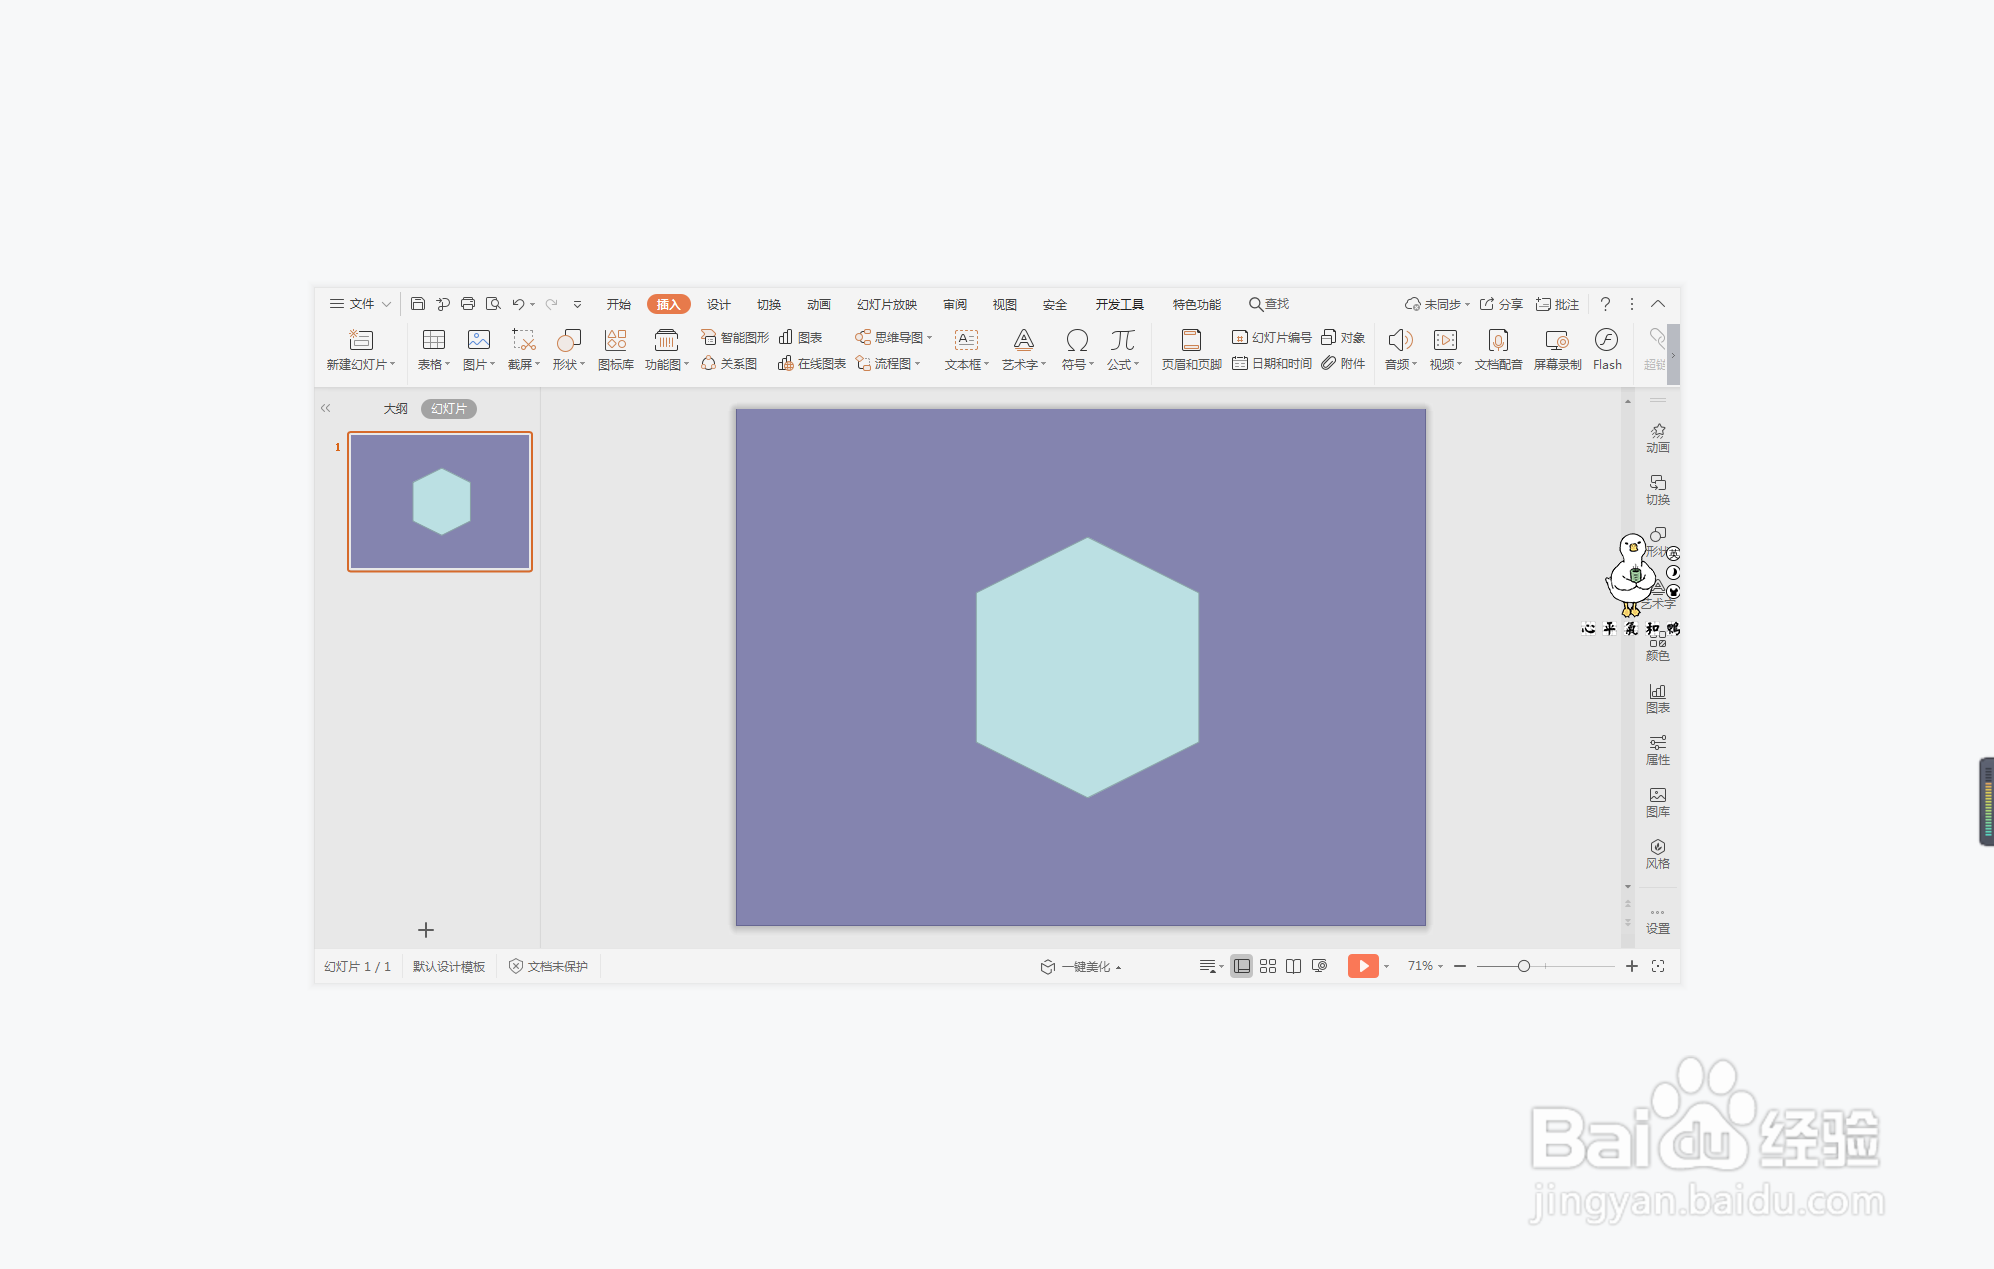Insert an 在线图表 online chart
The width and height of the screenshot is (1994, 1269).
click(x=812, y=364)
